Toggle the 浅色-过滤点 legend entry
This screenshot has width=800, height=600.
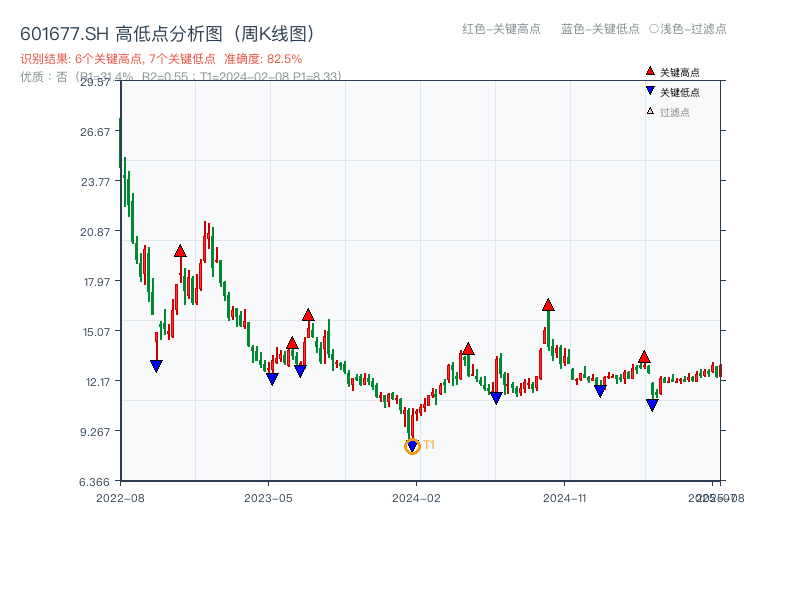(689, 30)
